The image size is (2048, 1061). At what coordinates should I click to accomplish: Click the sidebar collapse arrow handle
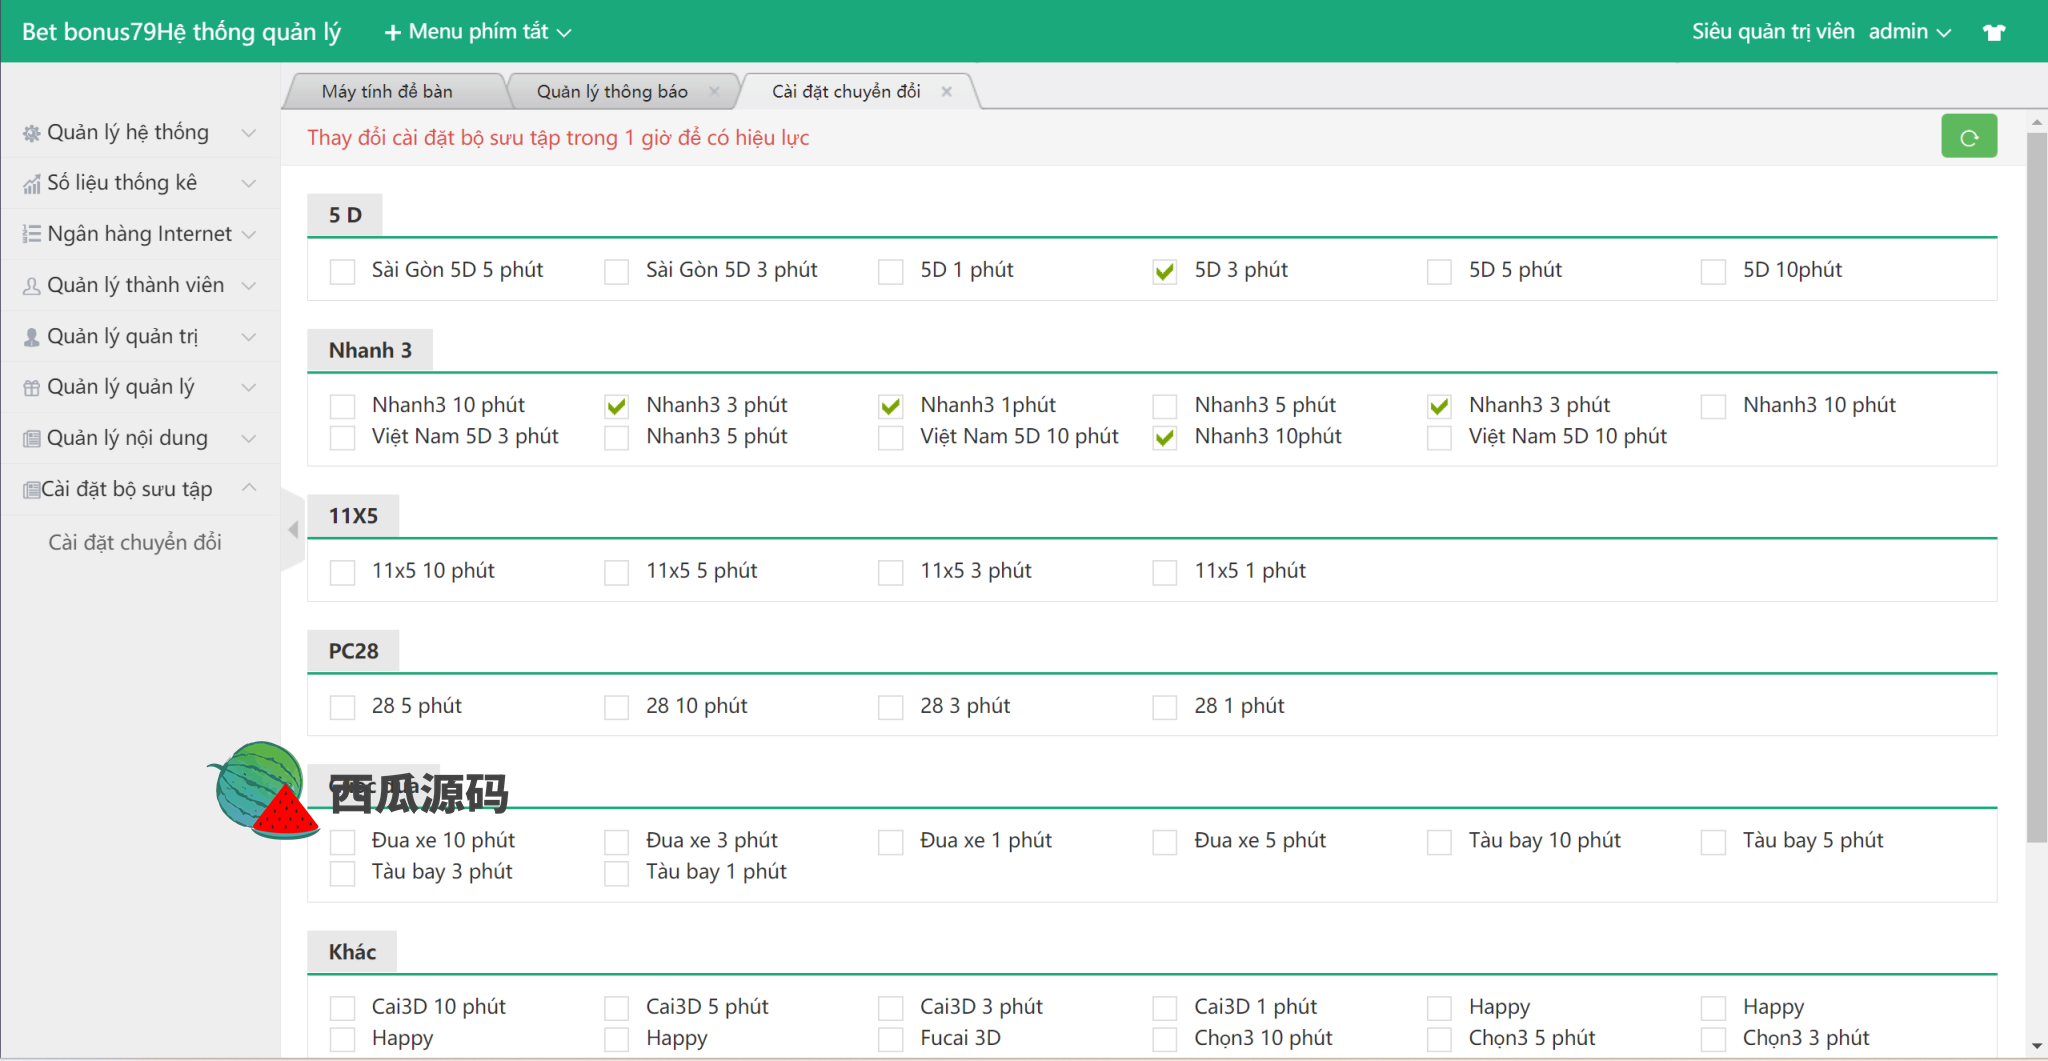coord(293,530)
